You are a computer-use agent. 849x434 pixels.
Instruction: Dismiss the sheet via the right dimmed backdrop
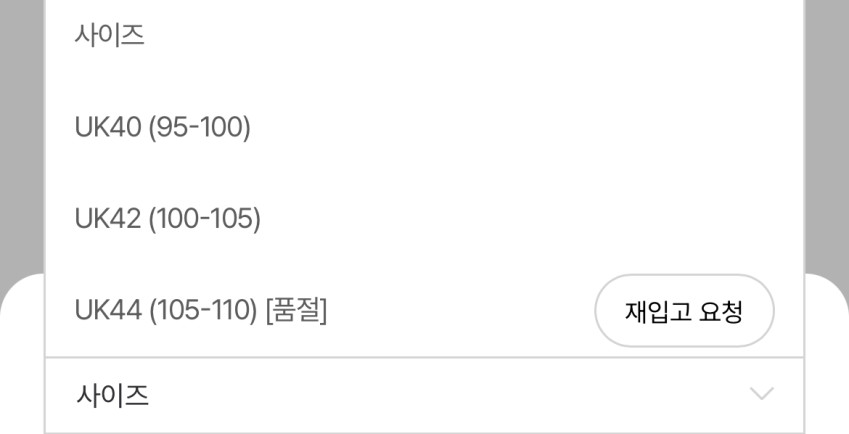(827, 141)
